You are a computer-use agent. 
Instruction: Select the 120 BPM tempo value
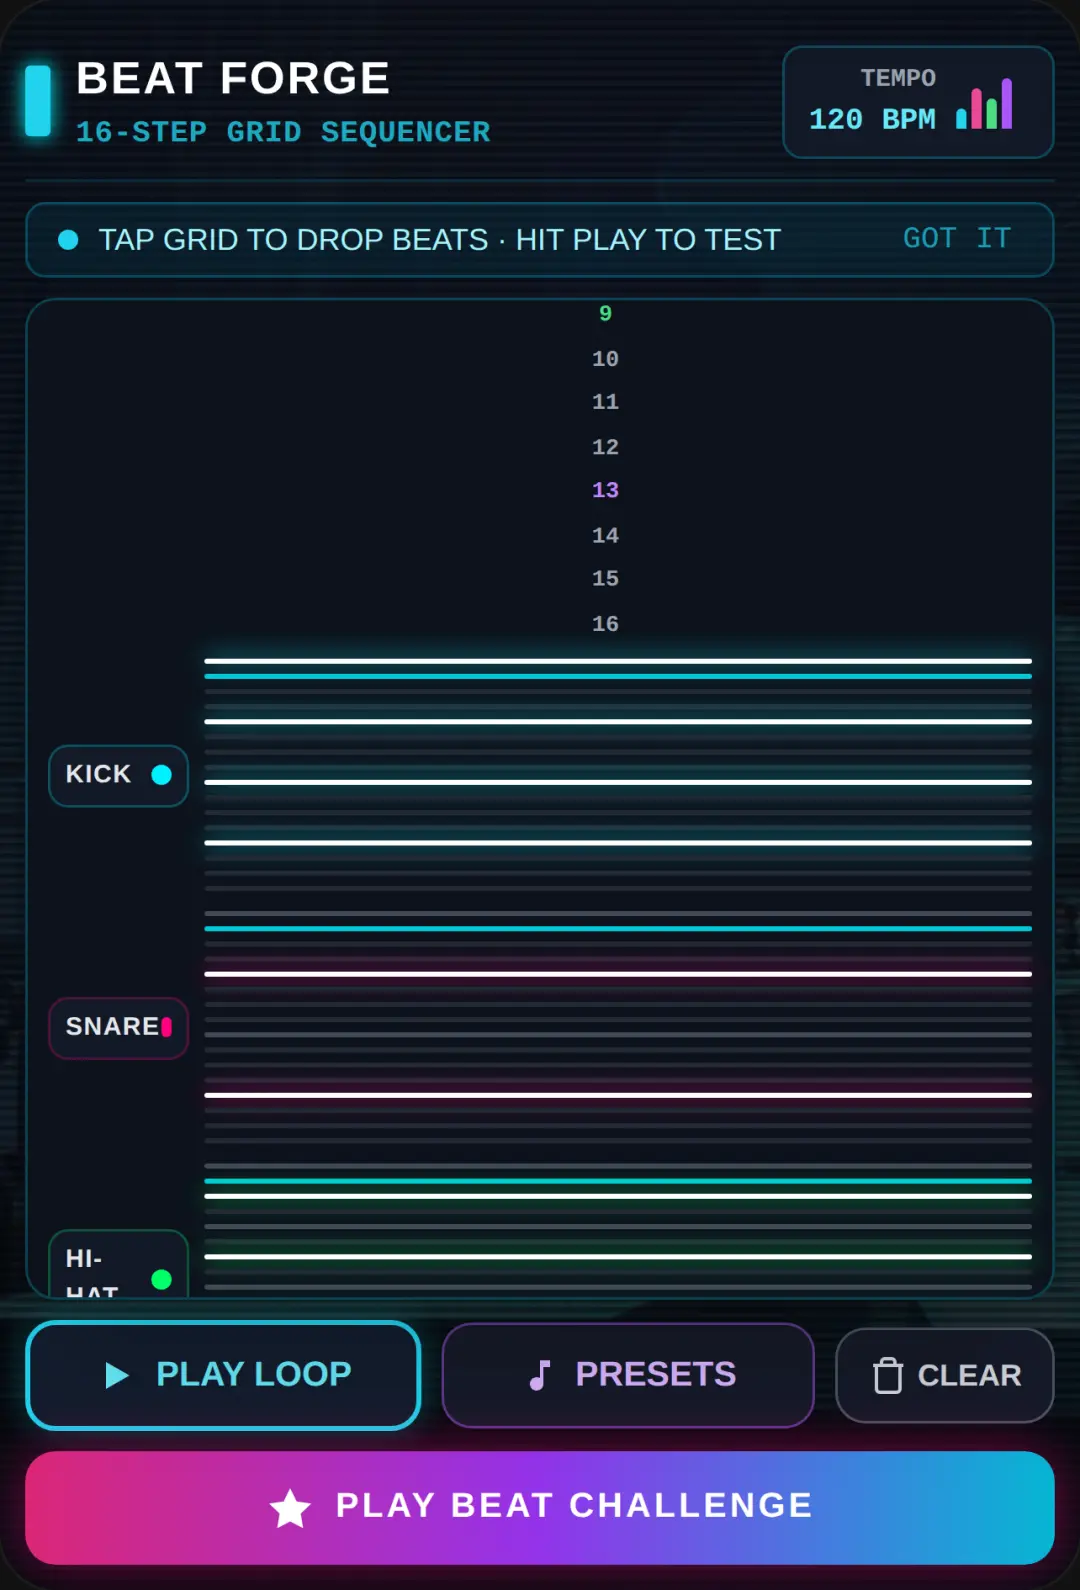872,119
